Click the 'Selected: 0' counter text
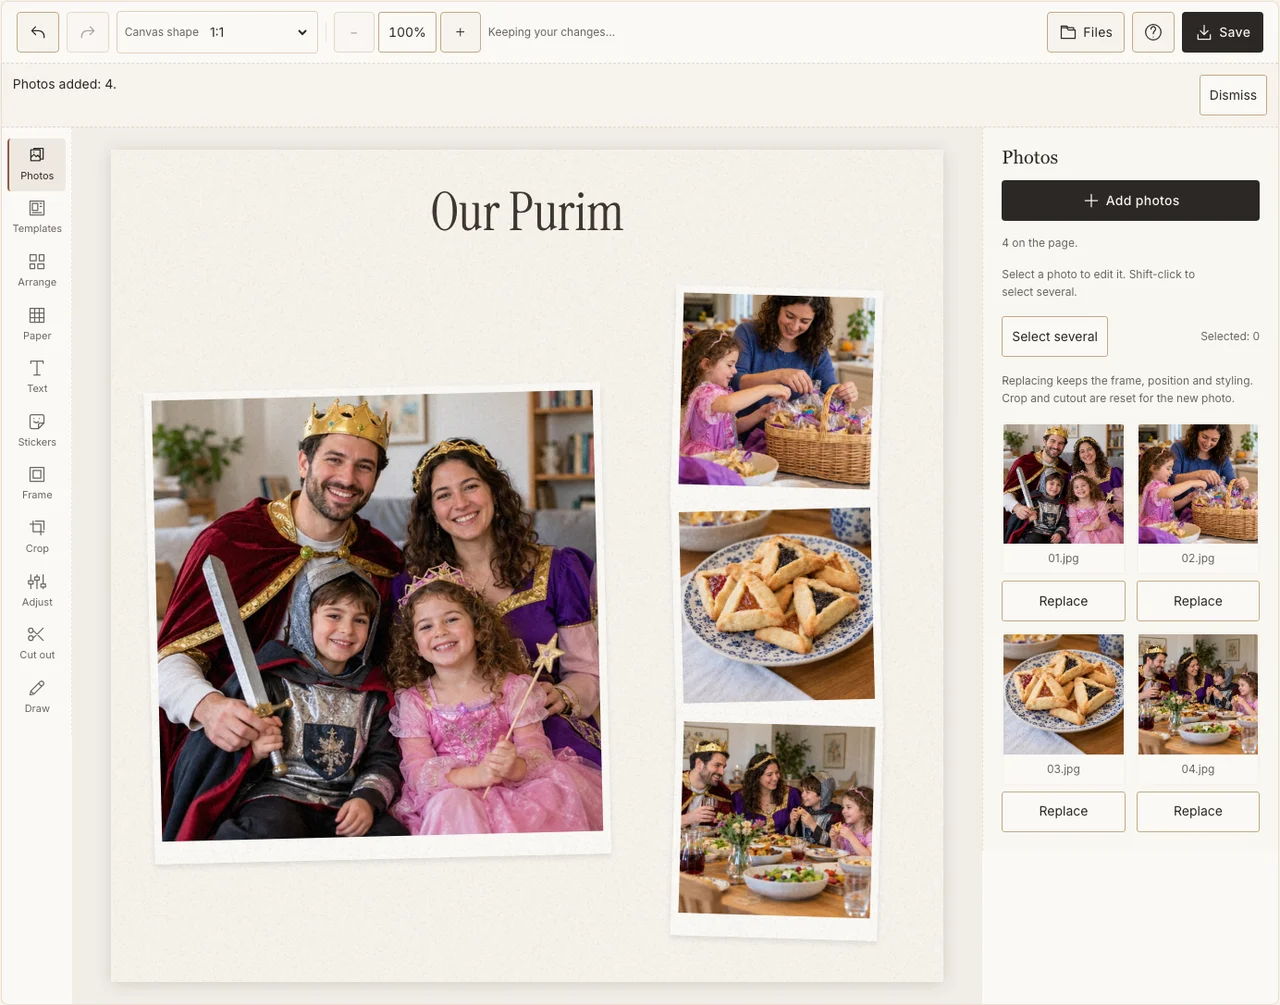The height and width of the screenshot is (1005, 1280). 1230,337
